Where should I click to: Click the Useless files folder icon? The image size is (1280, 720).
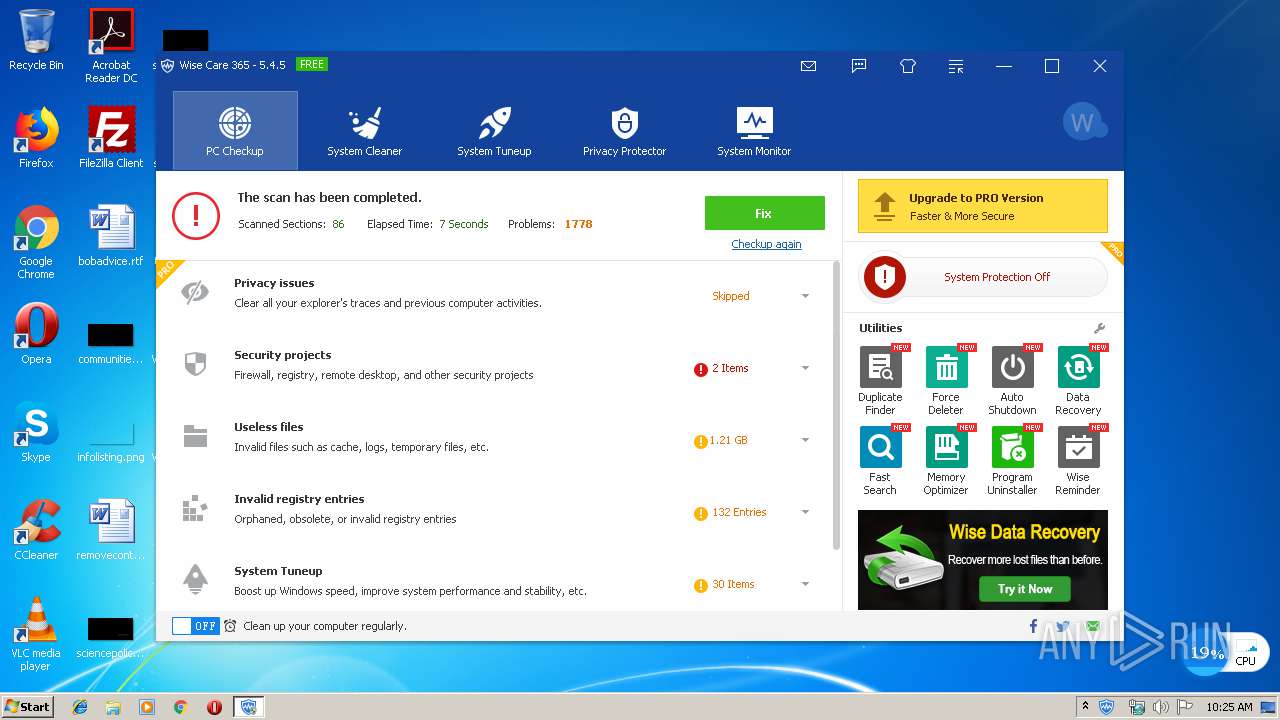pyautogui.click(x=195, y=436)
